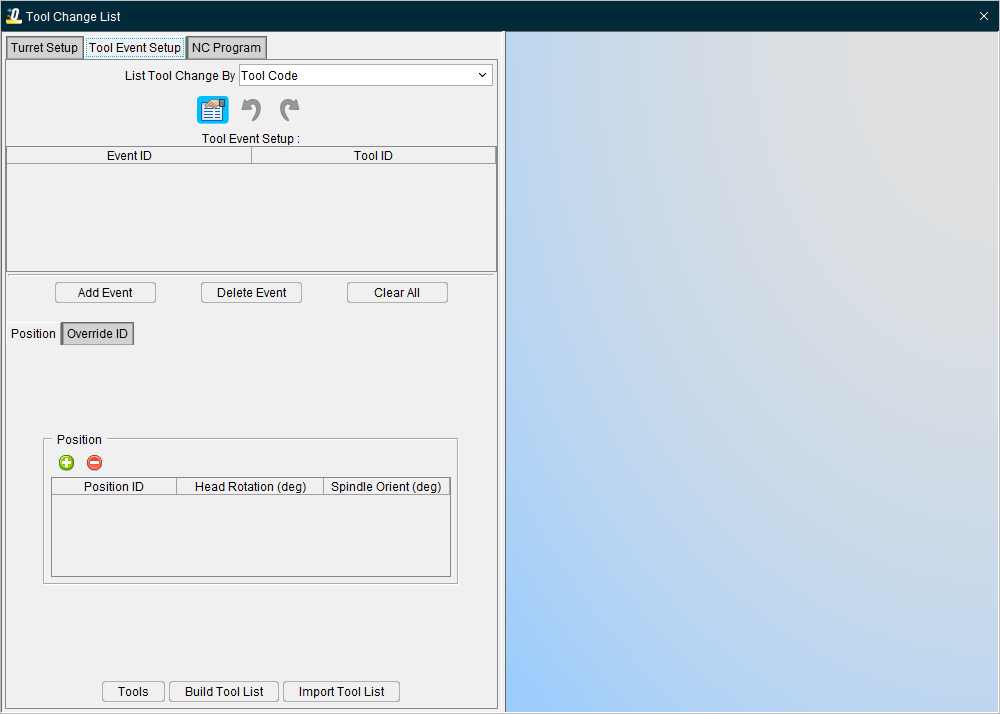Click the Add Event button
Image resolution: width=1000 pixels, height=714 pixels.
pyautogui.click(x=105, y=293)
